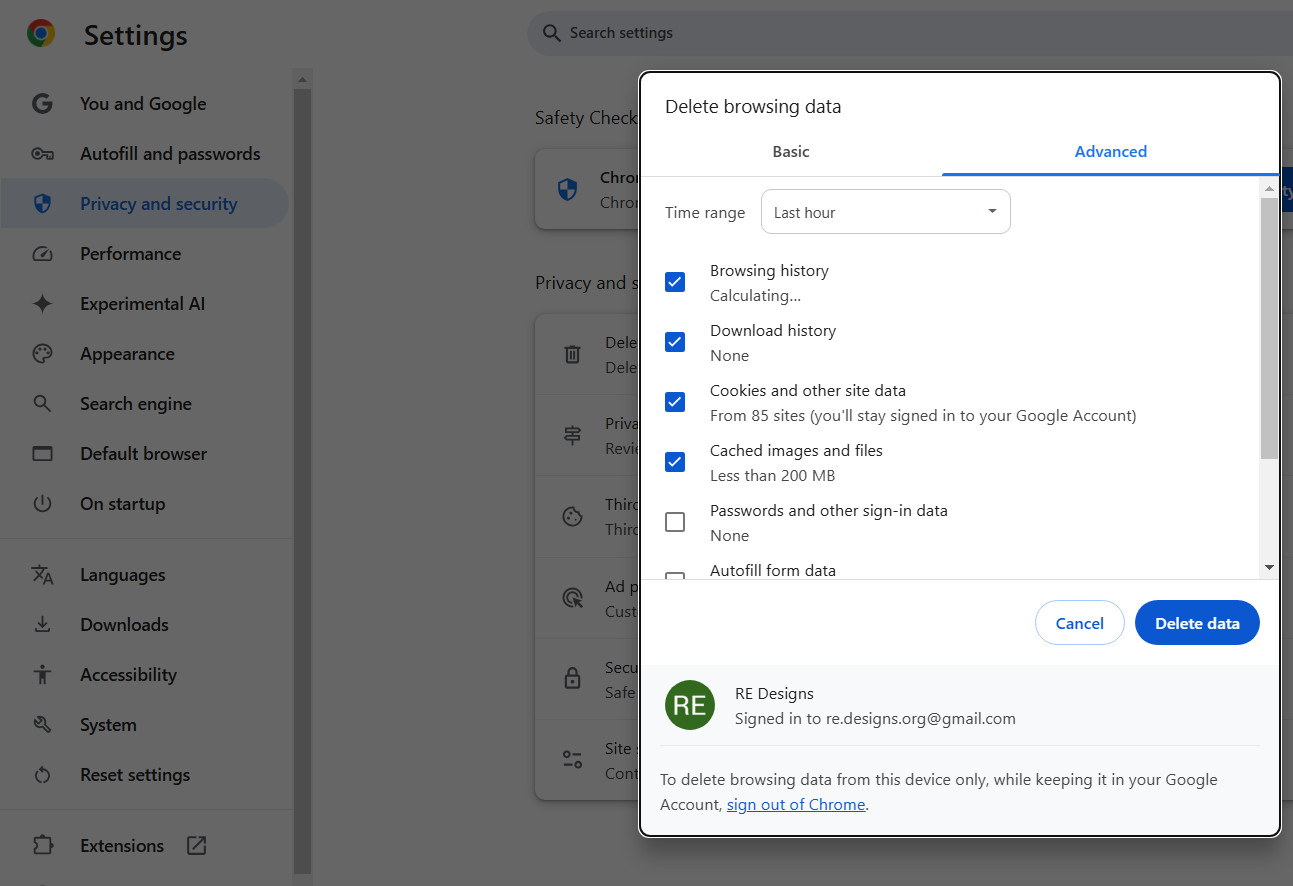Click the Performance speedometer icon
The image size is (1293, 886).
coord(42,254)
